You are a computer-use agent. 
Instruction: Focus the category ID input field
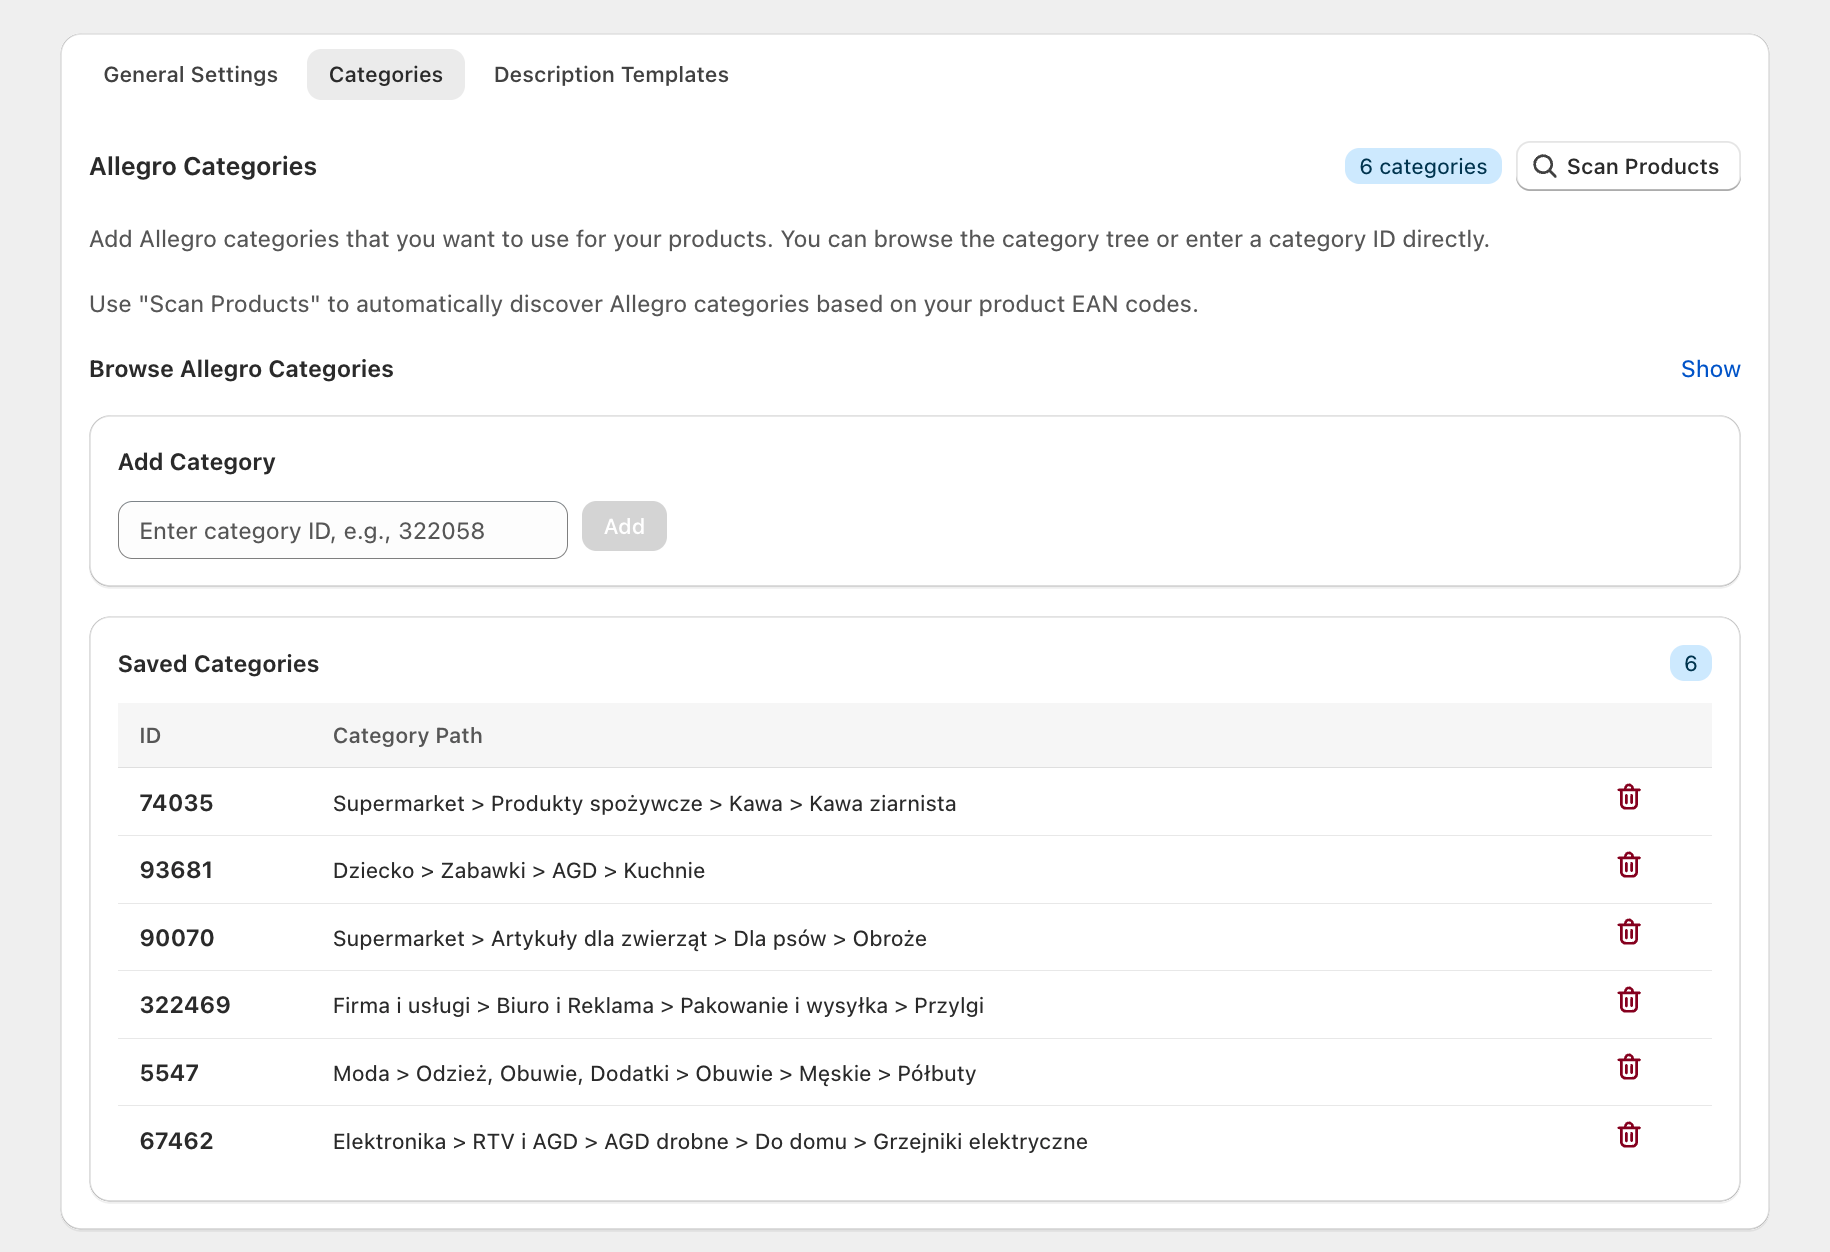point(343,530)
